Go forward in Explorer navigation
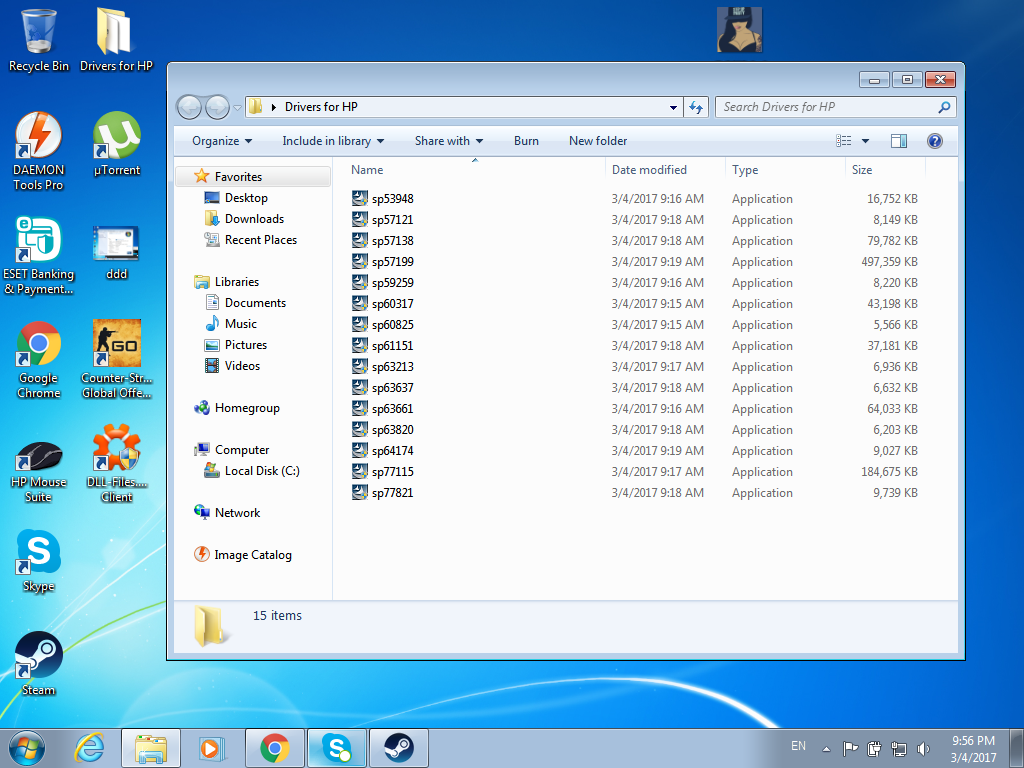This screenshot has height=768, width=1024. 217,107
